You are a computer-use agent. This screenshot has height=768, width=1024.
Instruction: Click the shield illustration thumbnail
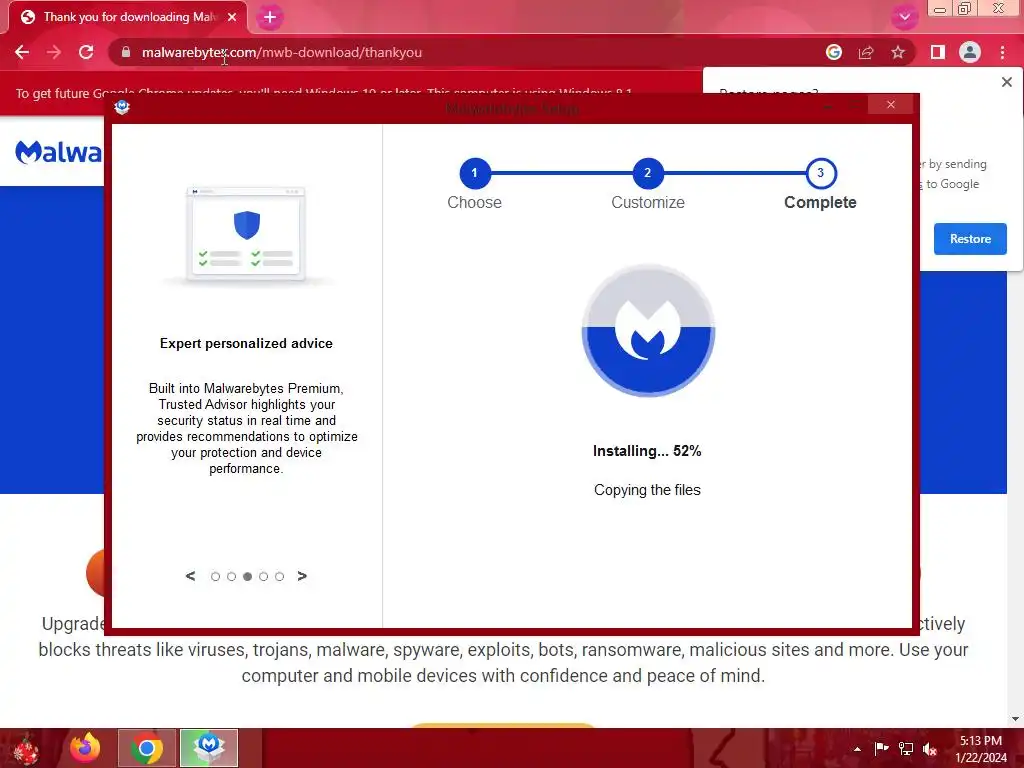click(246, 235)
